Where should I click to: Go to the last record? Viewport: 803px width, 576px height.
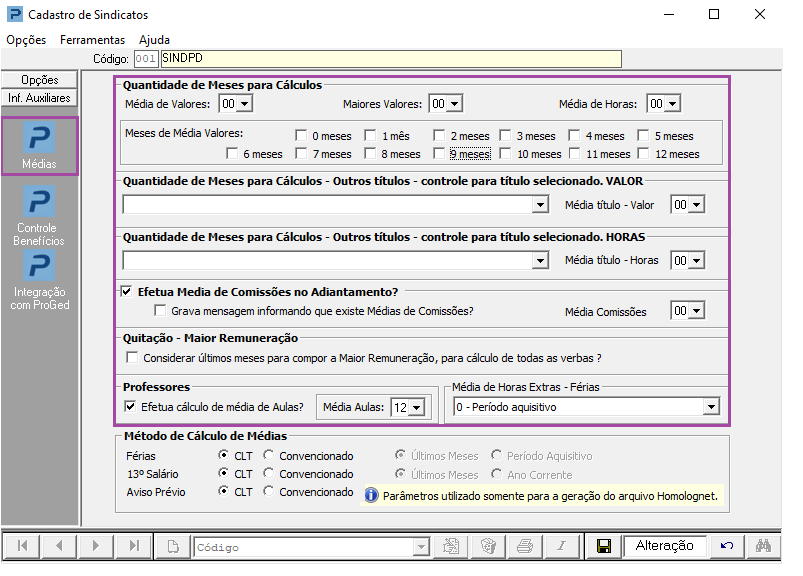(x=134, y=546)
